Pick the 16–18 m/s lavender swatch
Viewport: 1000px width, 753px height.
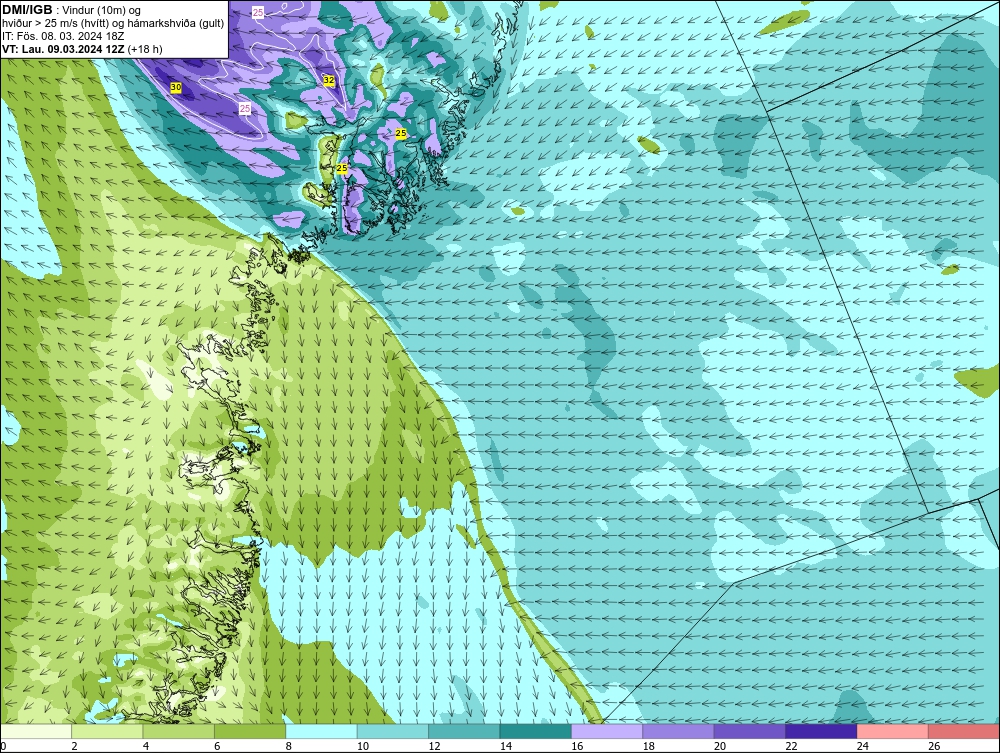tap(607, 731)
